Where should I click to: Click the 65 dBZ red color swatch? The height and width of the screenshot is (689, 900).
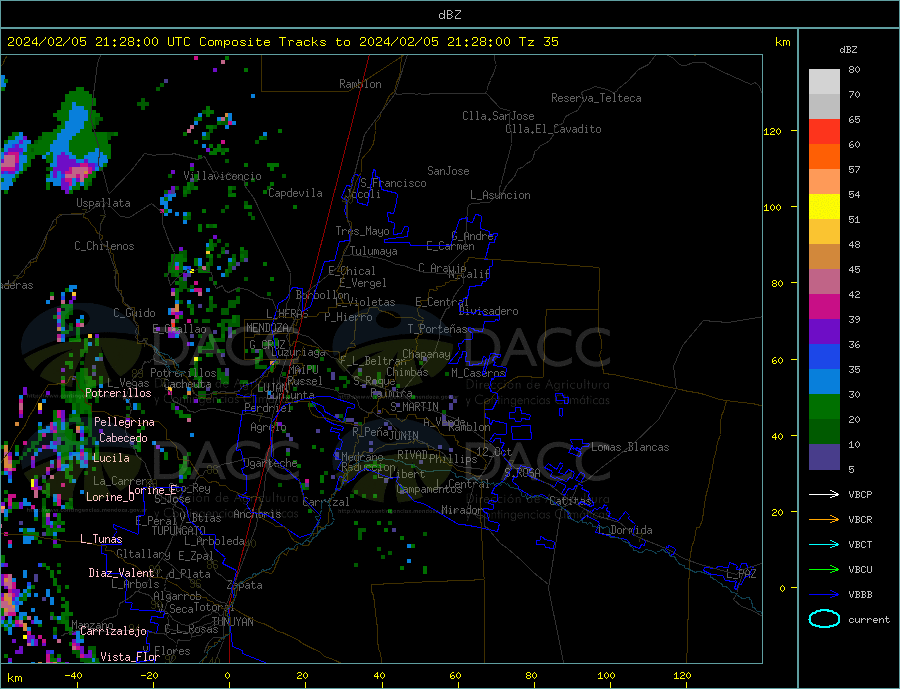tap(824, 131)
